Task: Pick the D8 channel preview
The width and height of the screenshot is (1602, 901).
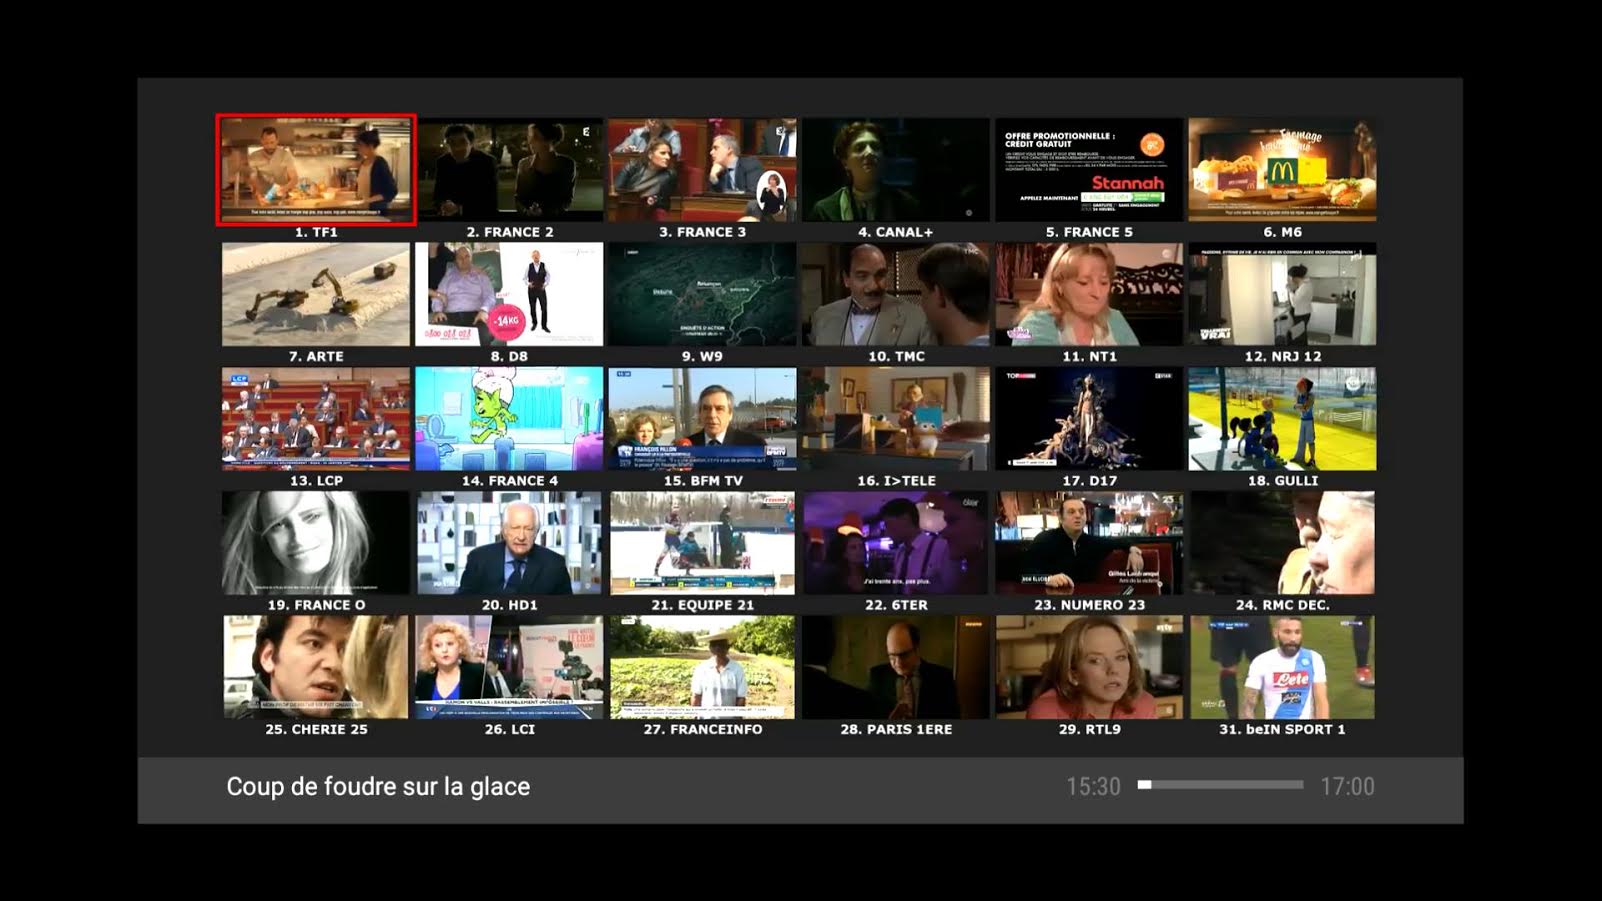Action: click(509, 294)
